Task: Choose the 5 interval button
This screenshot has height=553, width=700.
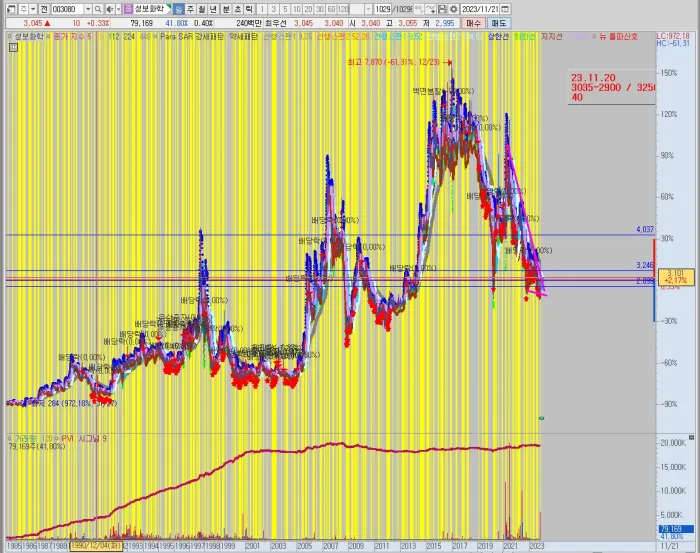Action: (285, 9)
